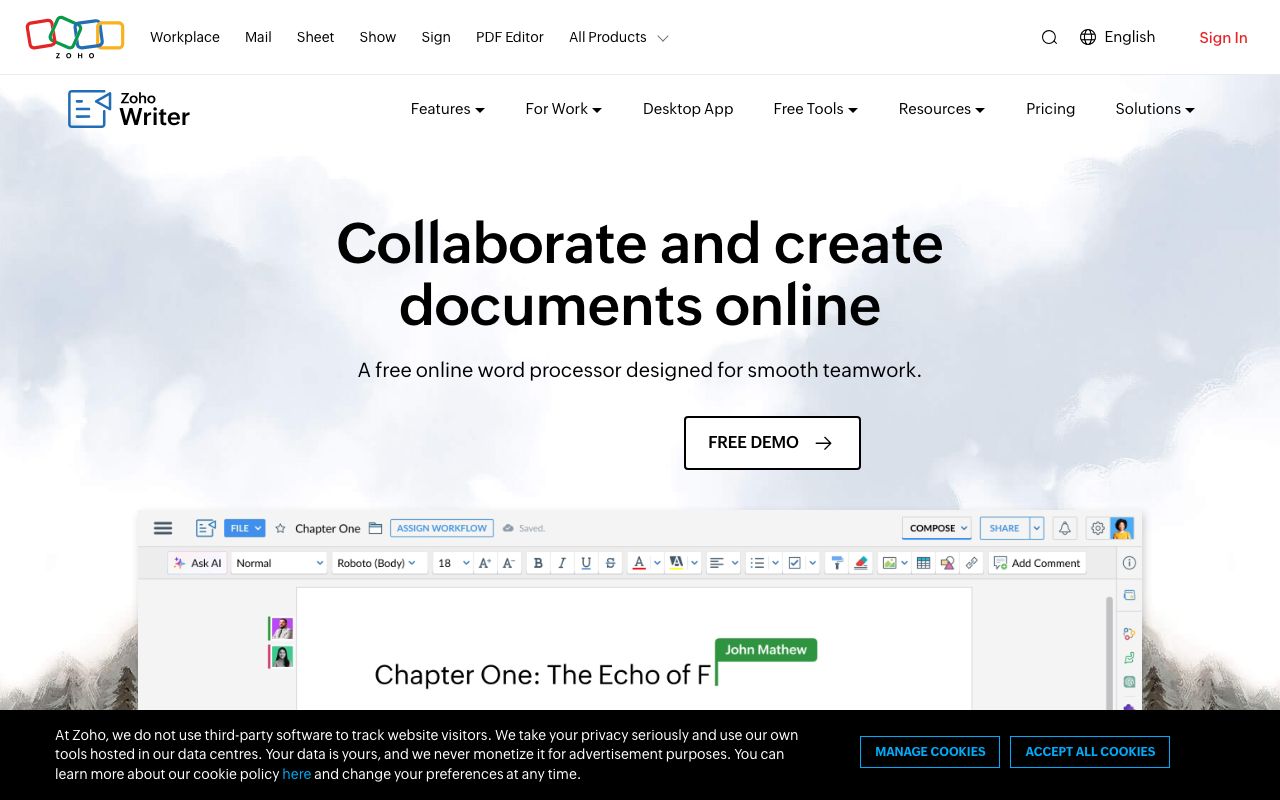Click the green sign icon in the sidebar

[x=1129, y=658]
